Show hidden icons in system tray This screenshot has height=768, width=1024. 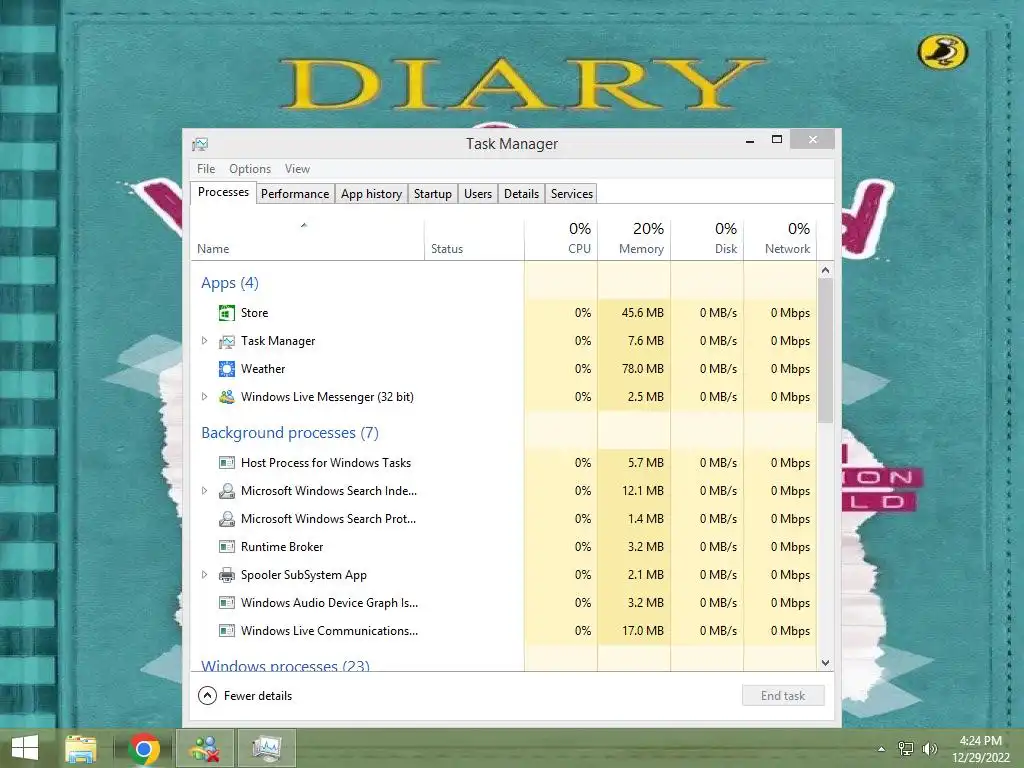coord(882,749)
